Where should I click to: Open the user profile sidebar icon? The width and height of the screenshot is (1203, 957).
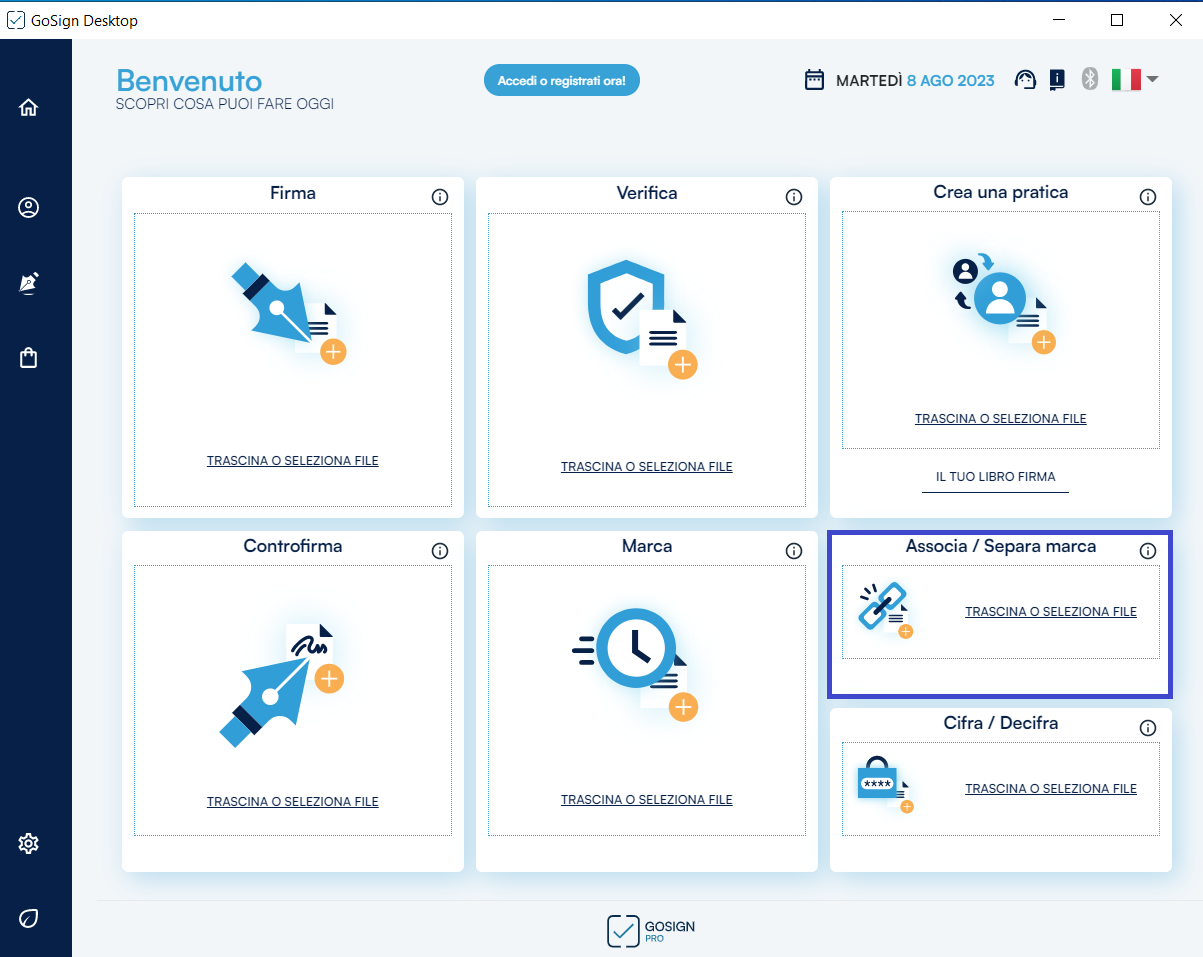(28, 208)
